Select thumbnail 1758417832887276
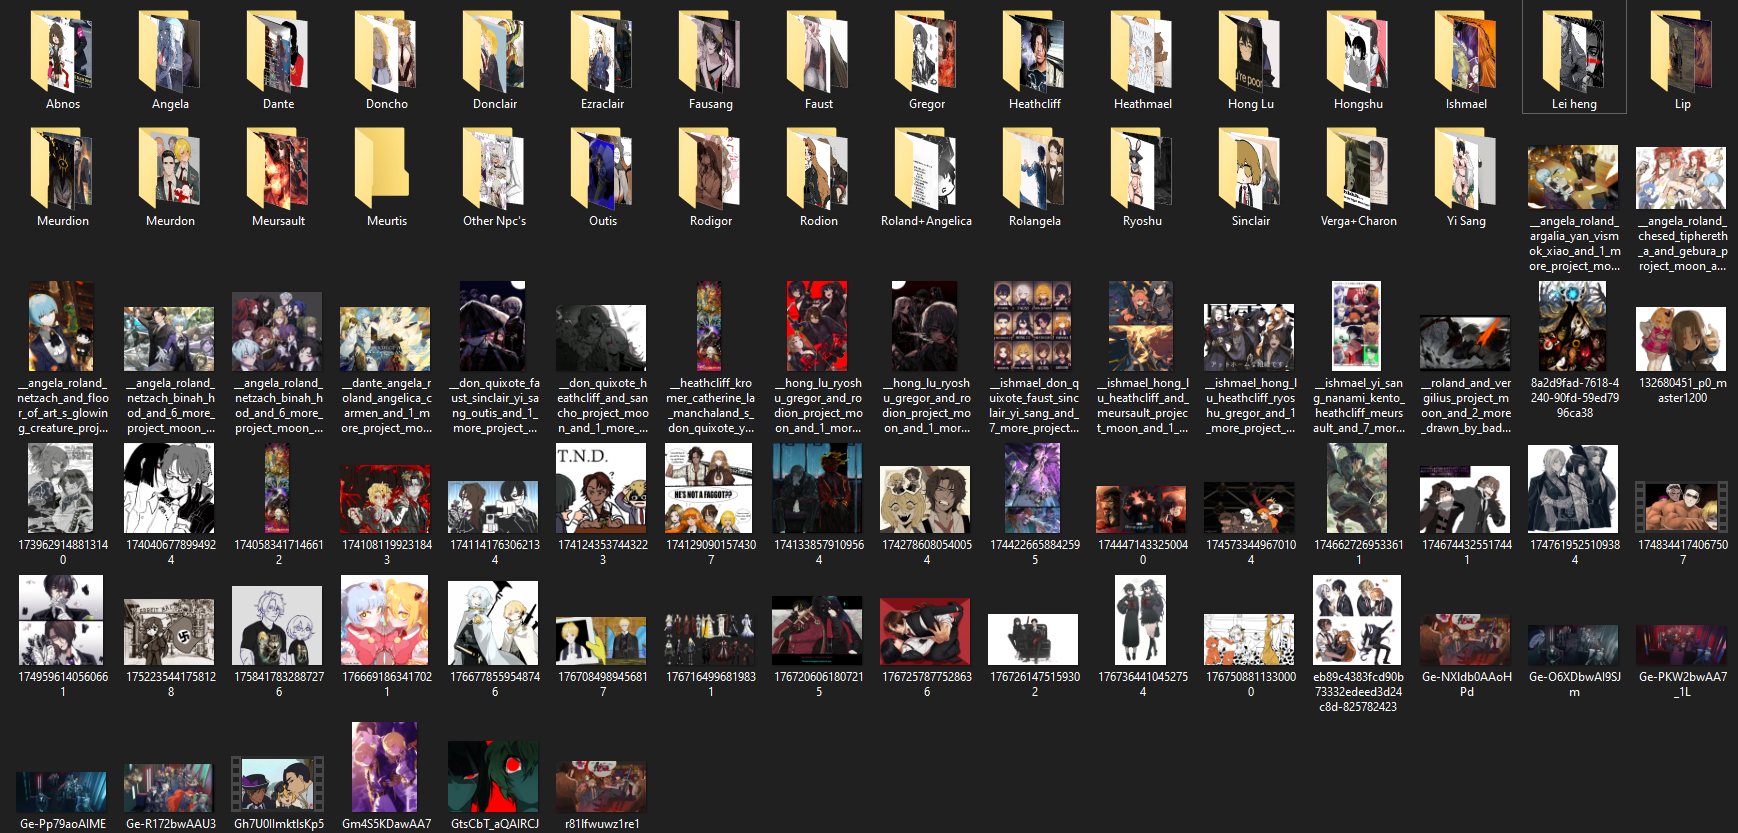 (278, 626)
